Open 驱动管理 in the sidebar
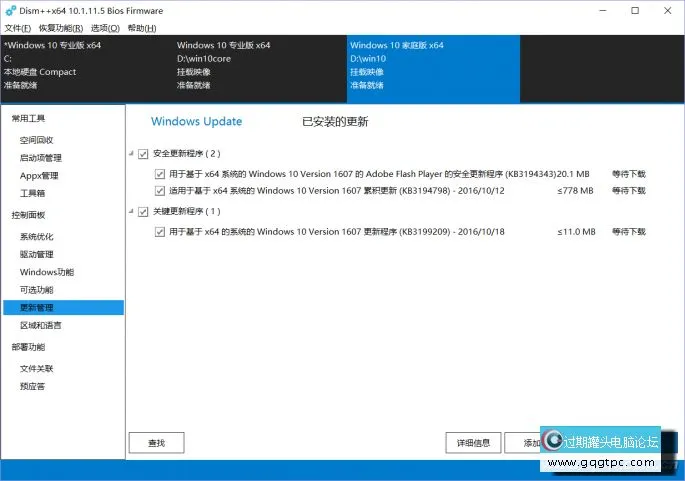The height and width of the screenshot is (481, 685). point(36,254)
